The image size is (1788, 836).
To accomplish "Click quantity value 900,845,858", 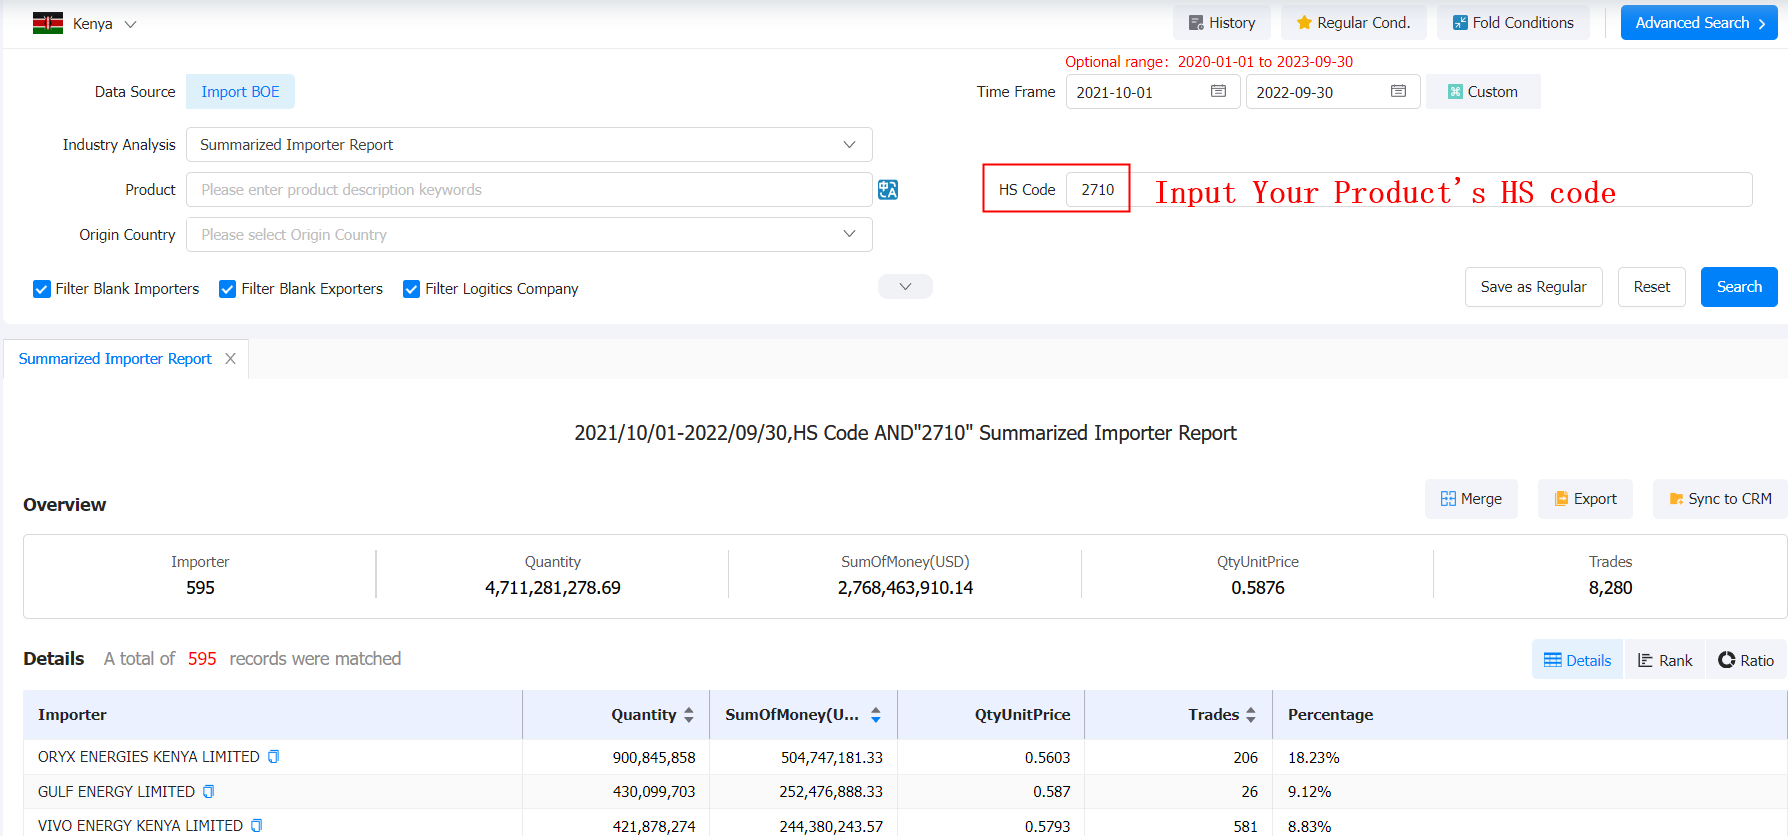I will [654, 758].
